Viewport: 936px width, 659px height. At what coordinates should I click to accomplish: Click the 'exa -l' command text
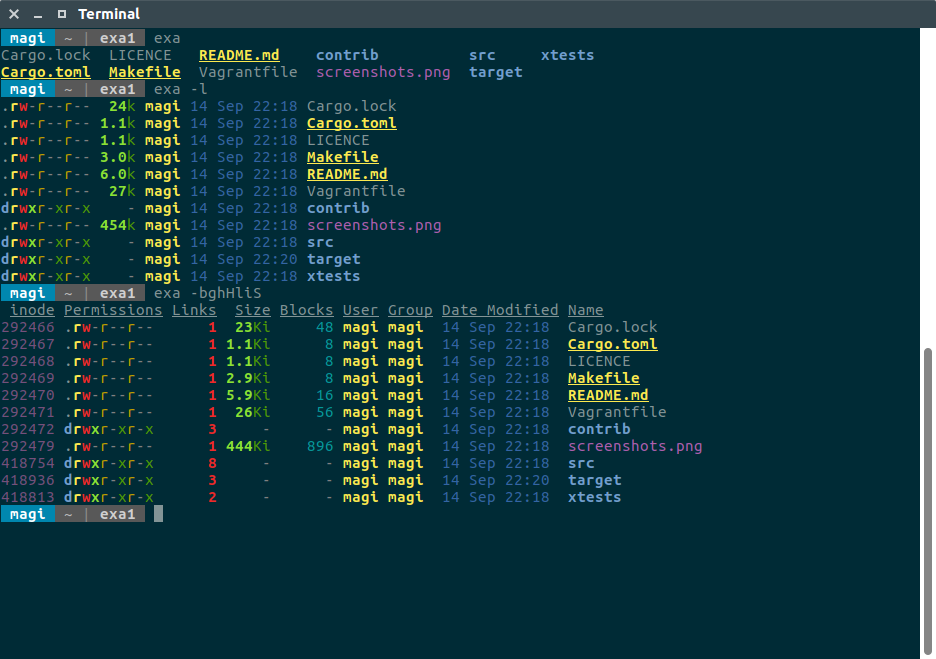click(180, 89)
